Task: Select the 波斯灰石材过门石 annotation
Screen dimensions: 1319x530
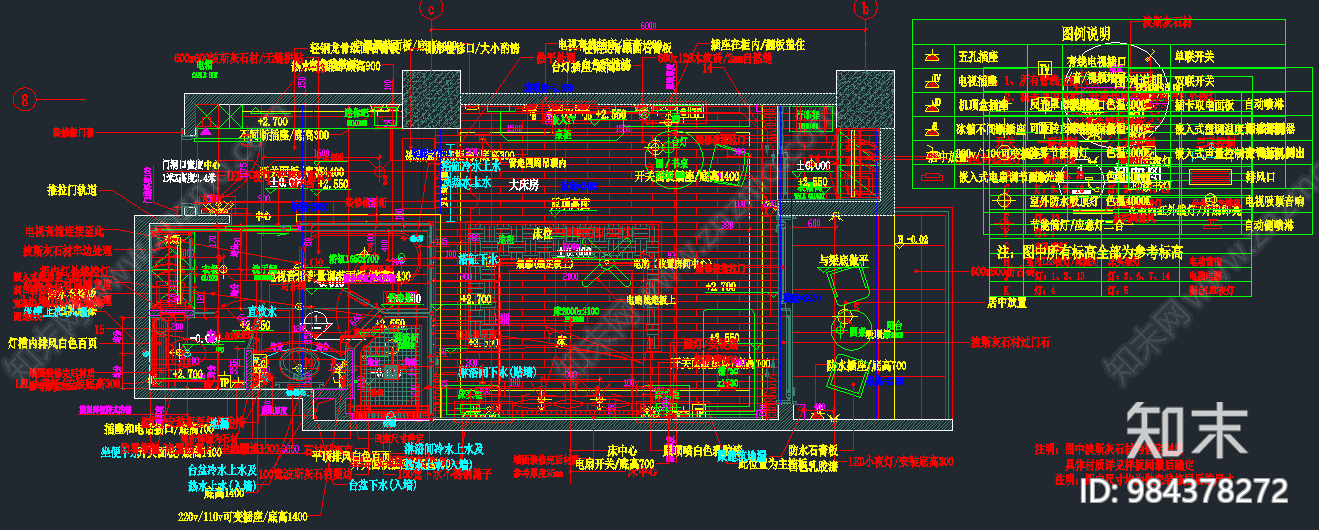Action: tap(1011, 342)
